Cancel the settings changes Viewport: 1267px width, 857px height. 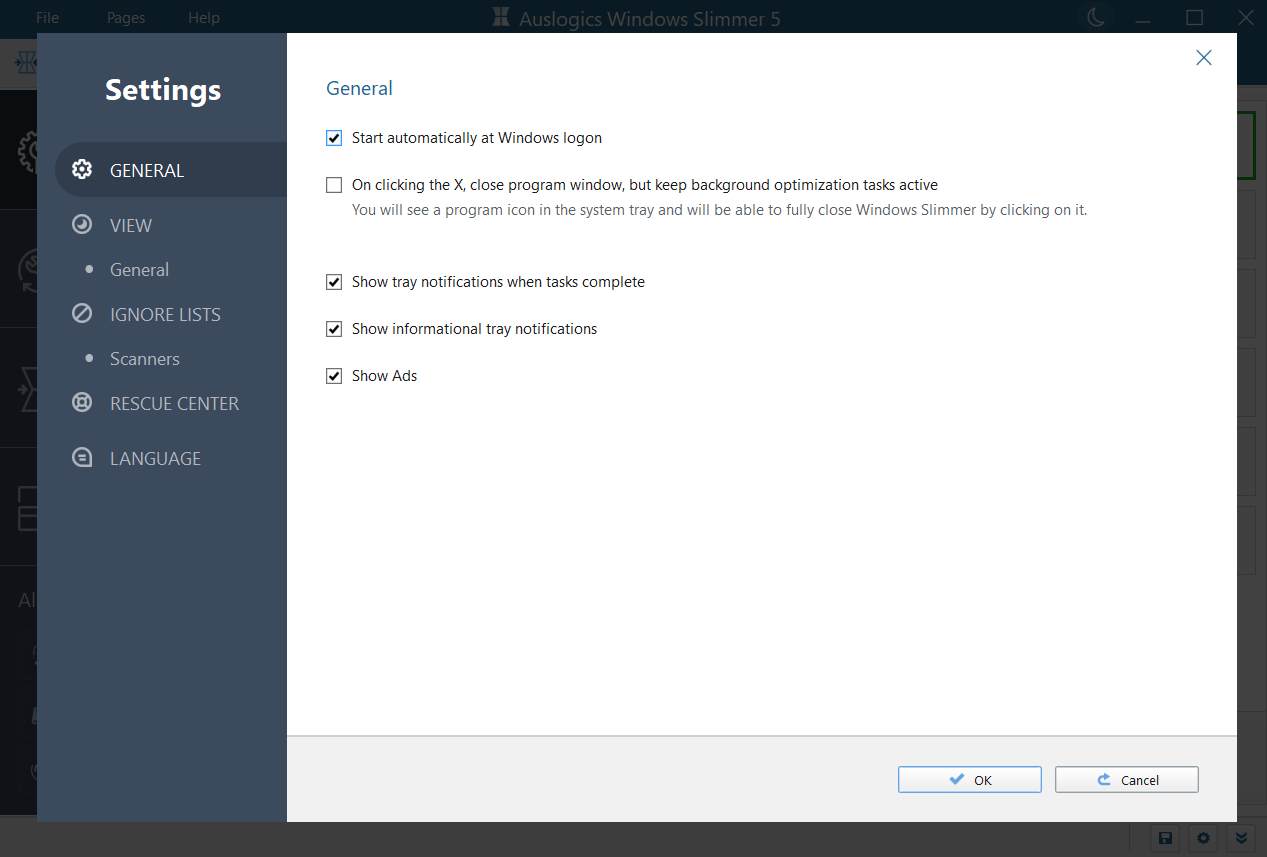click(1126, 779)
